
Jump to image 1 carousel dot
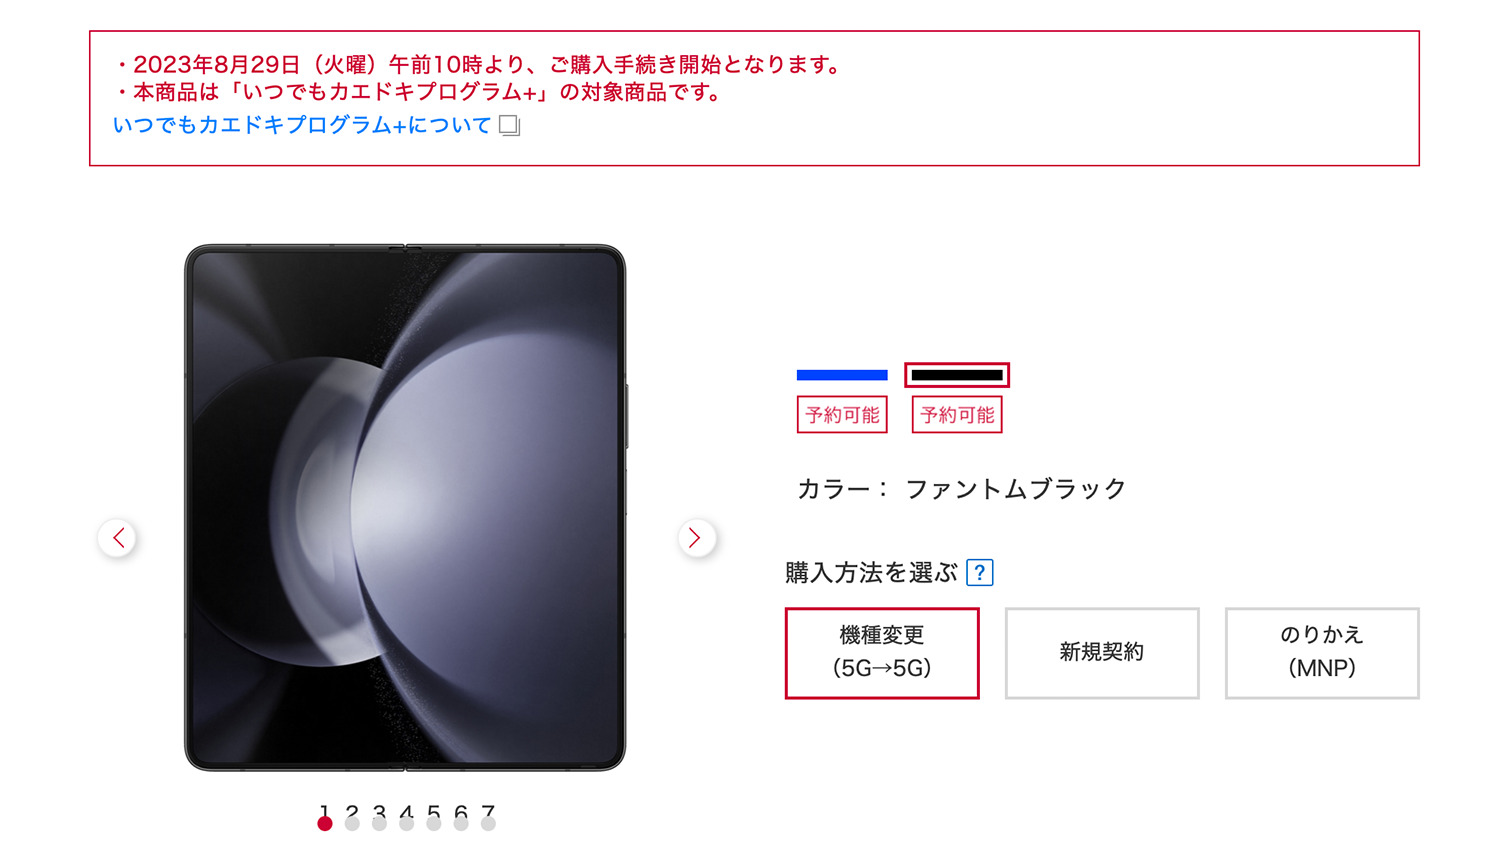click(x=325, y=823)
